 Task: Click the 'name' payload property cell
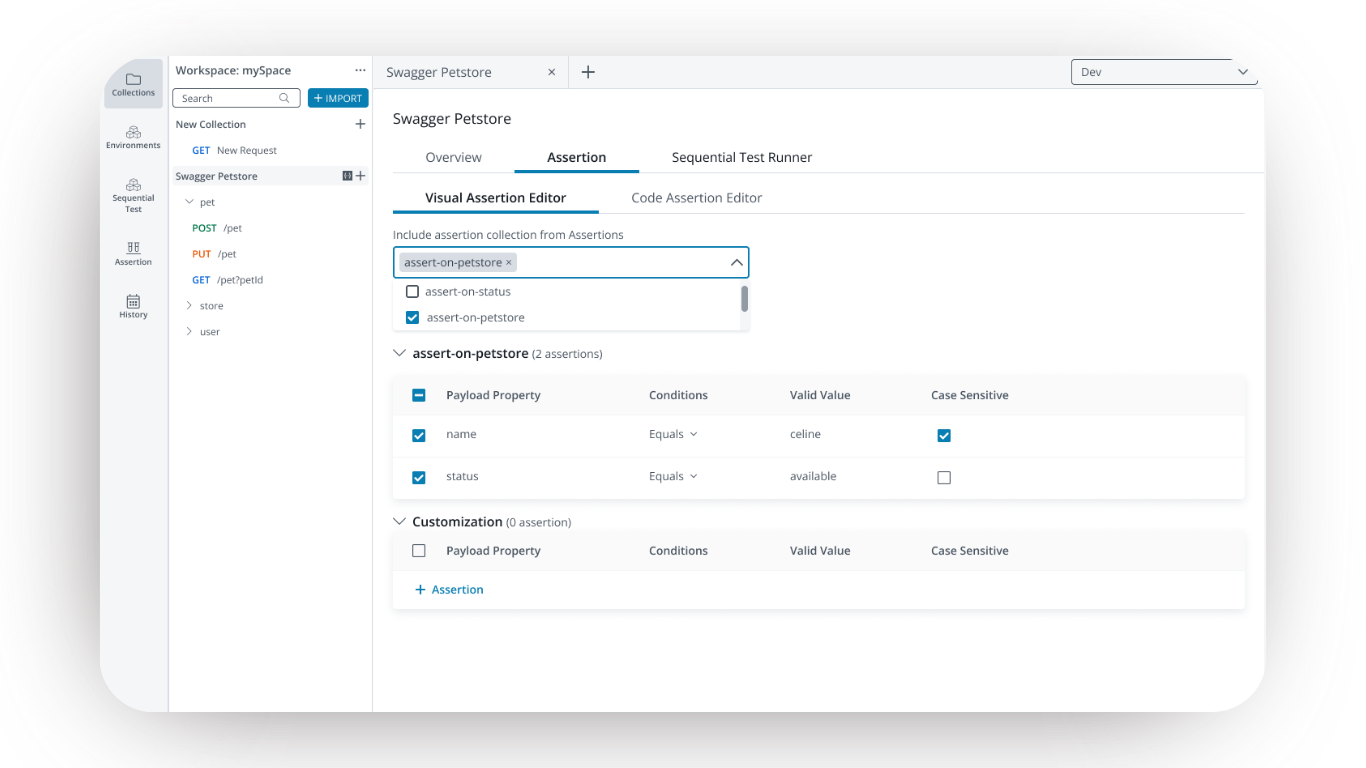[461, 435]
